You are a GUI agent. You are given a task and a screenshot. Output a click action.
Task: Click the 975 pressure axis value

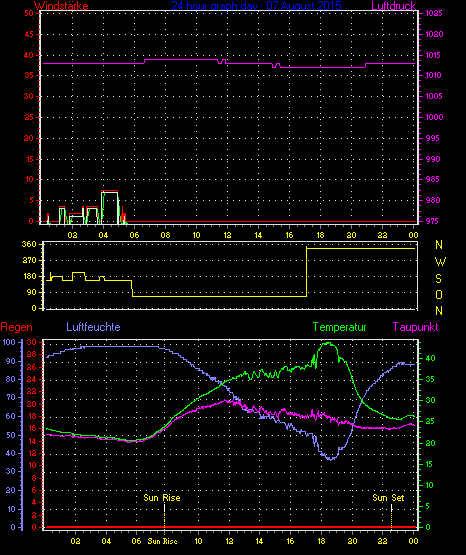click(433, 221)
